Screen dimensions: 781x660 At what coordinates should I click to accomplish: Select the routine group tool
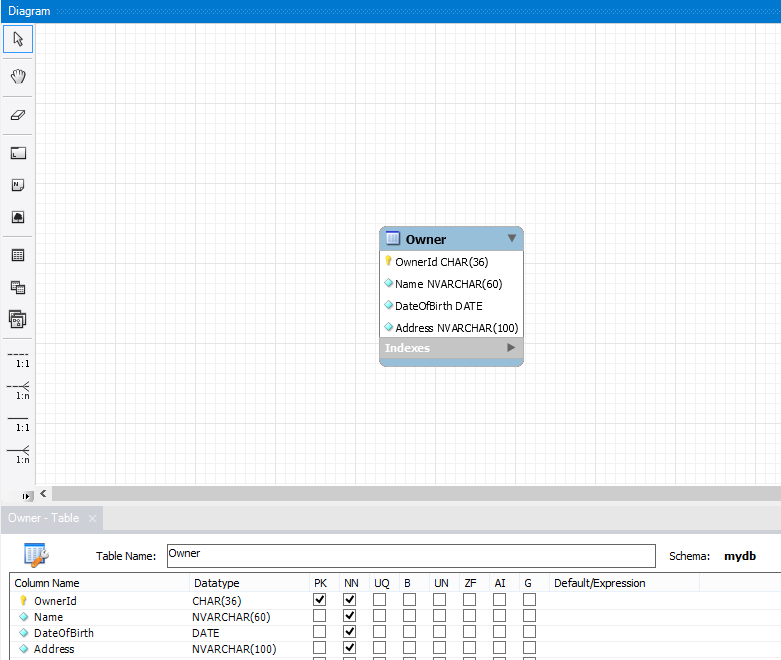pos(18,319)
